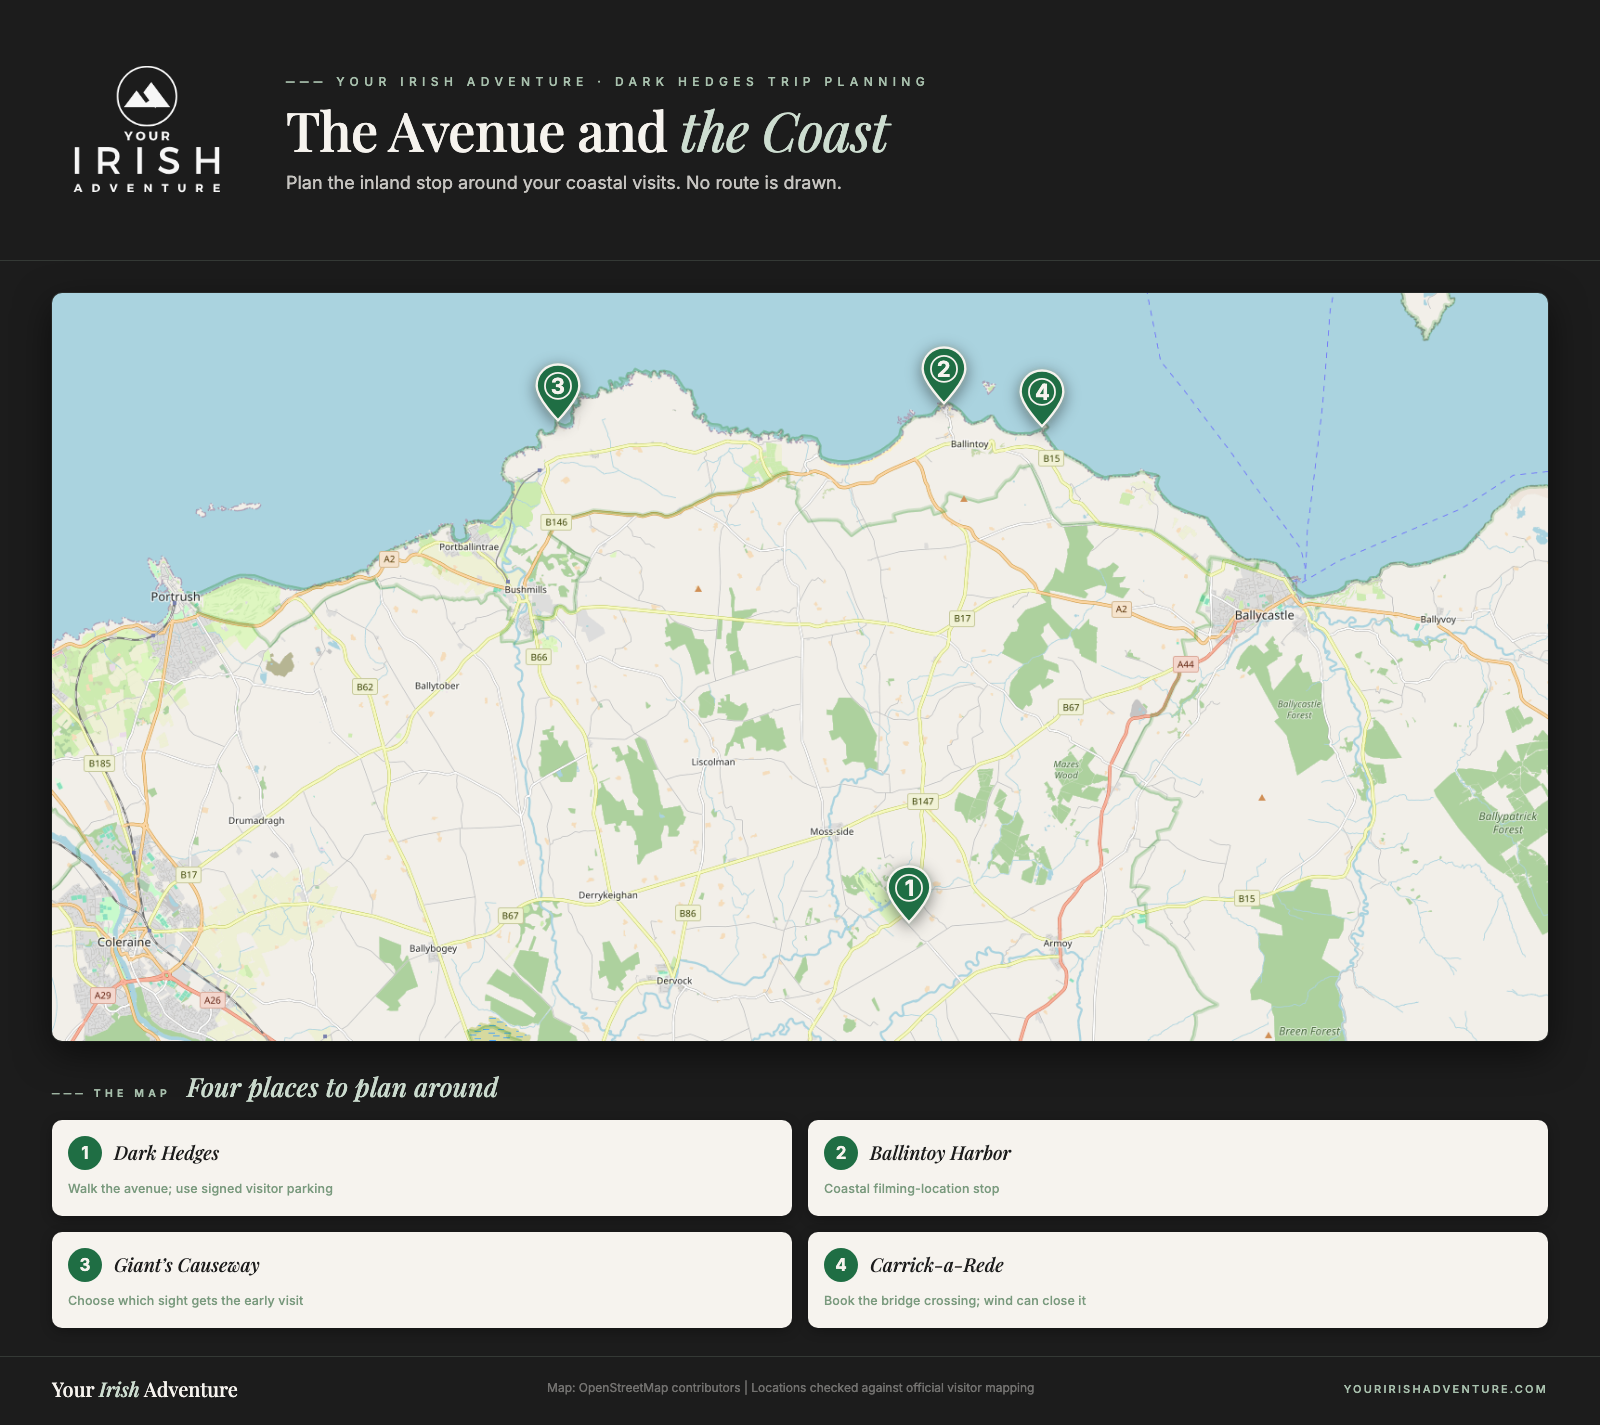The width and height of the screenshot is (1600, 1425).
Task: Click Portrush town label on map
Action: [175, 597]
